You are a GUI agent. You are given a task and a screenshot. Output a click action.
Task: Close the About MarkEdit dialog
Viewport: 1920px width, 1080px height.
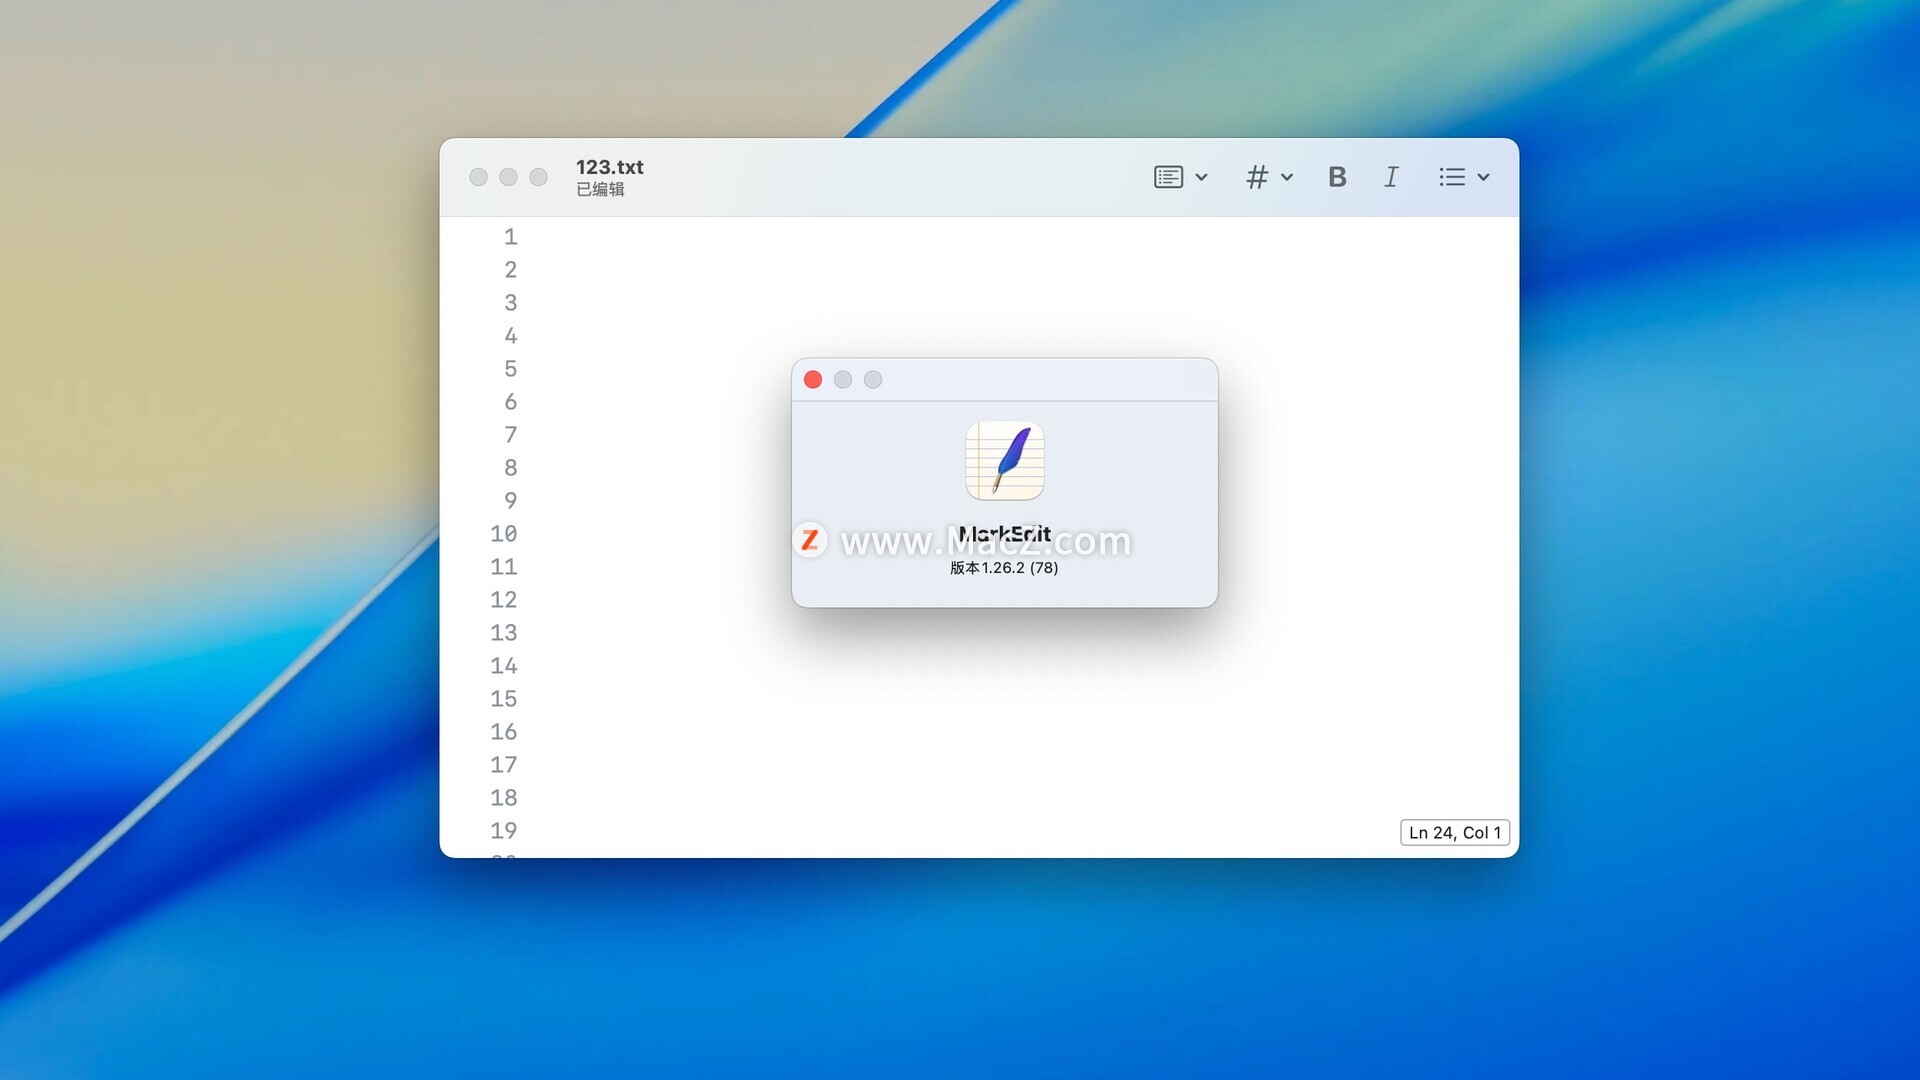(x=813, y=380)
